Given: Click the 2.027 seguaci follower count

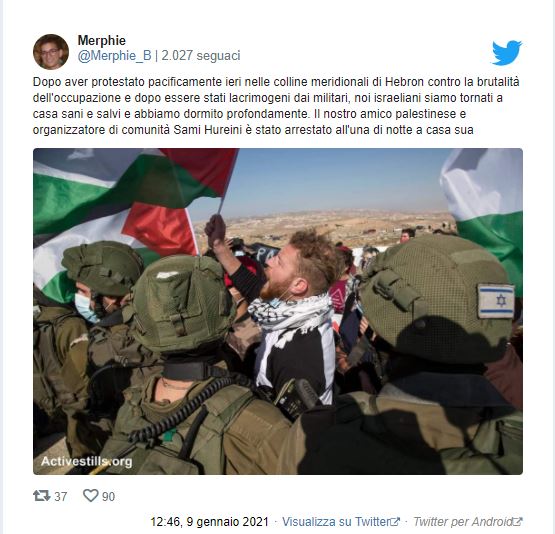Looking at the screenshot, I should pyautogui.click(x=201, y=56).
